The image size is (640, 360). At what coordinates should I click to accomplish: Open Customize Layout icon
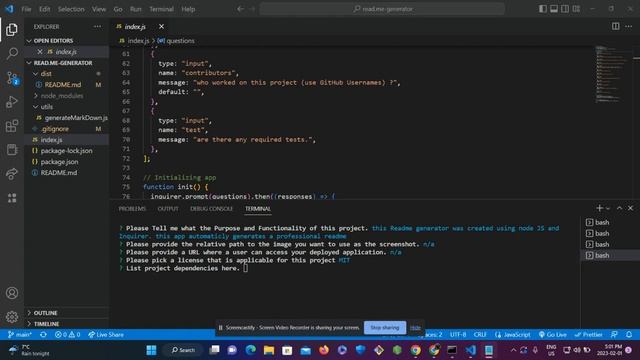[x=576, y=9]
